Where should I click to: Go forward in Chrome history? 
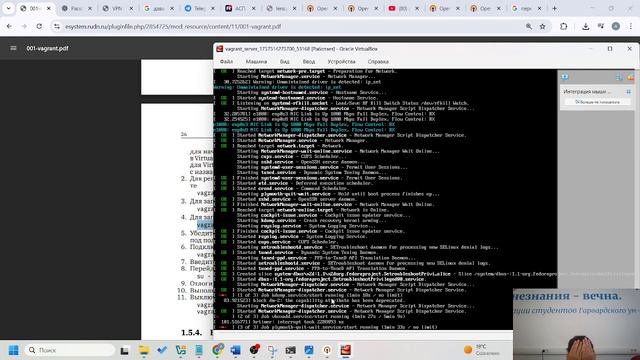24,26
